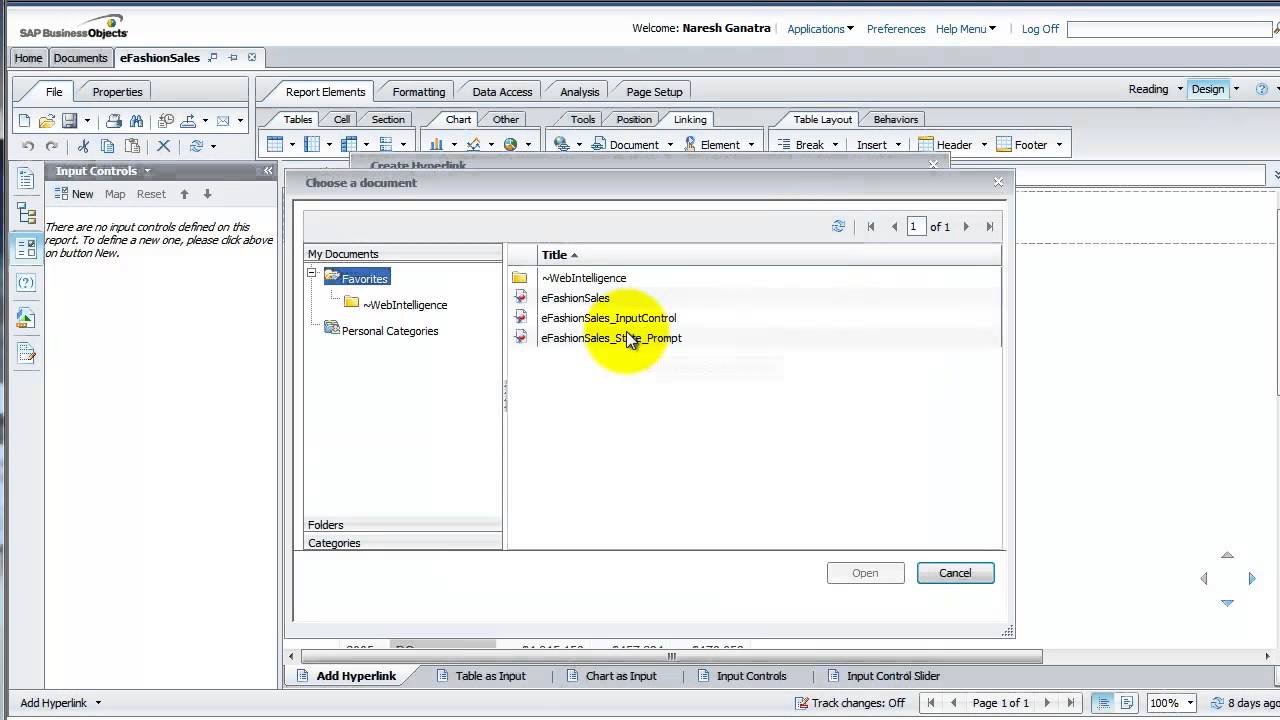1280x720 pixels.
Task: Switch to Reading mode
Action: pos(1148,89)
